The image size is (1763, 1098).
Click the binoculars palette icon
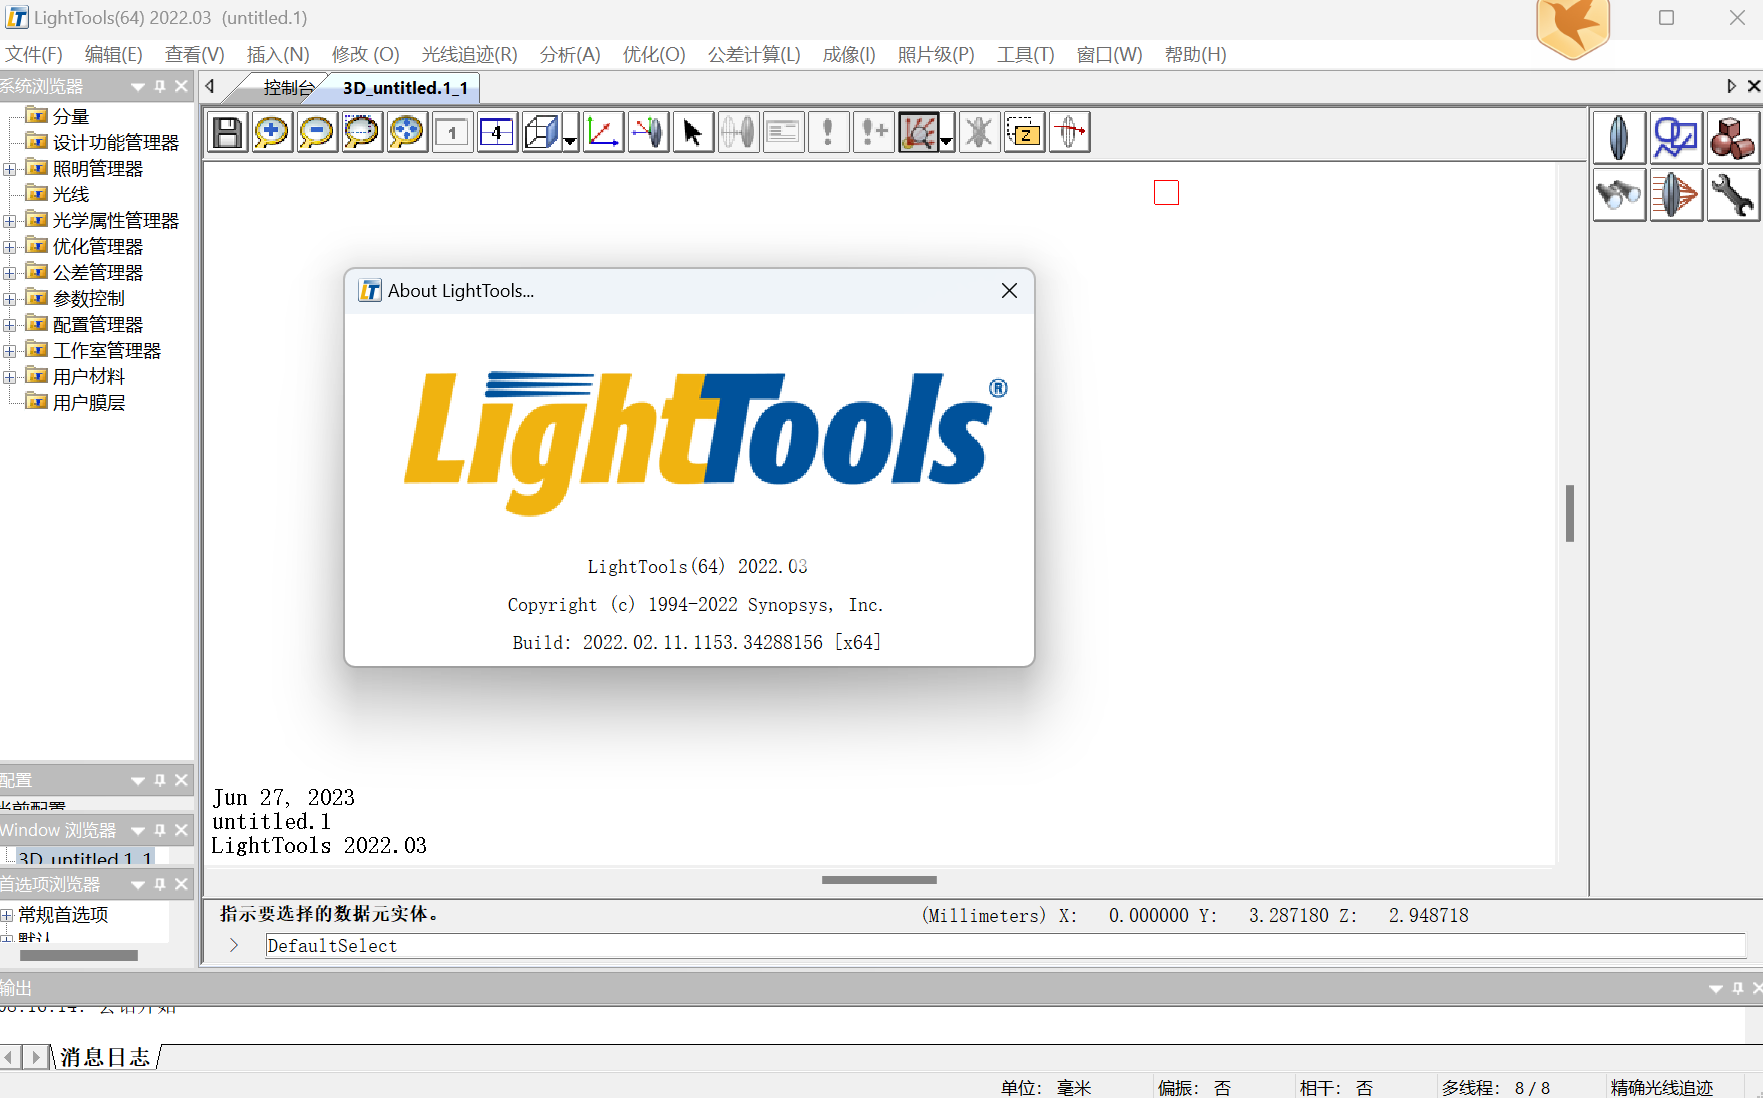[1619, 195]
